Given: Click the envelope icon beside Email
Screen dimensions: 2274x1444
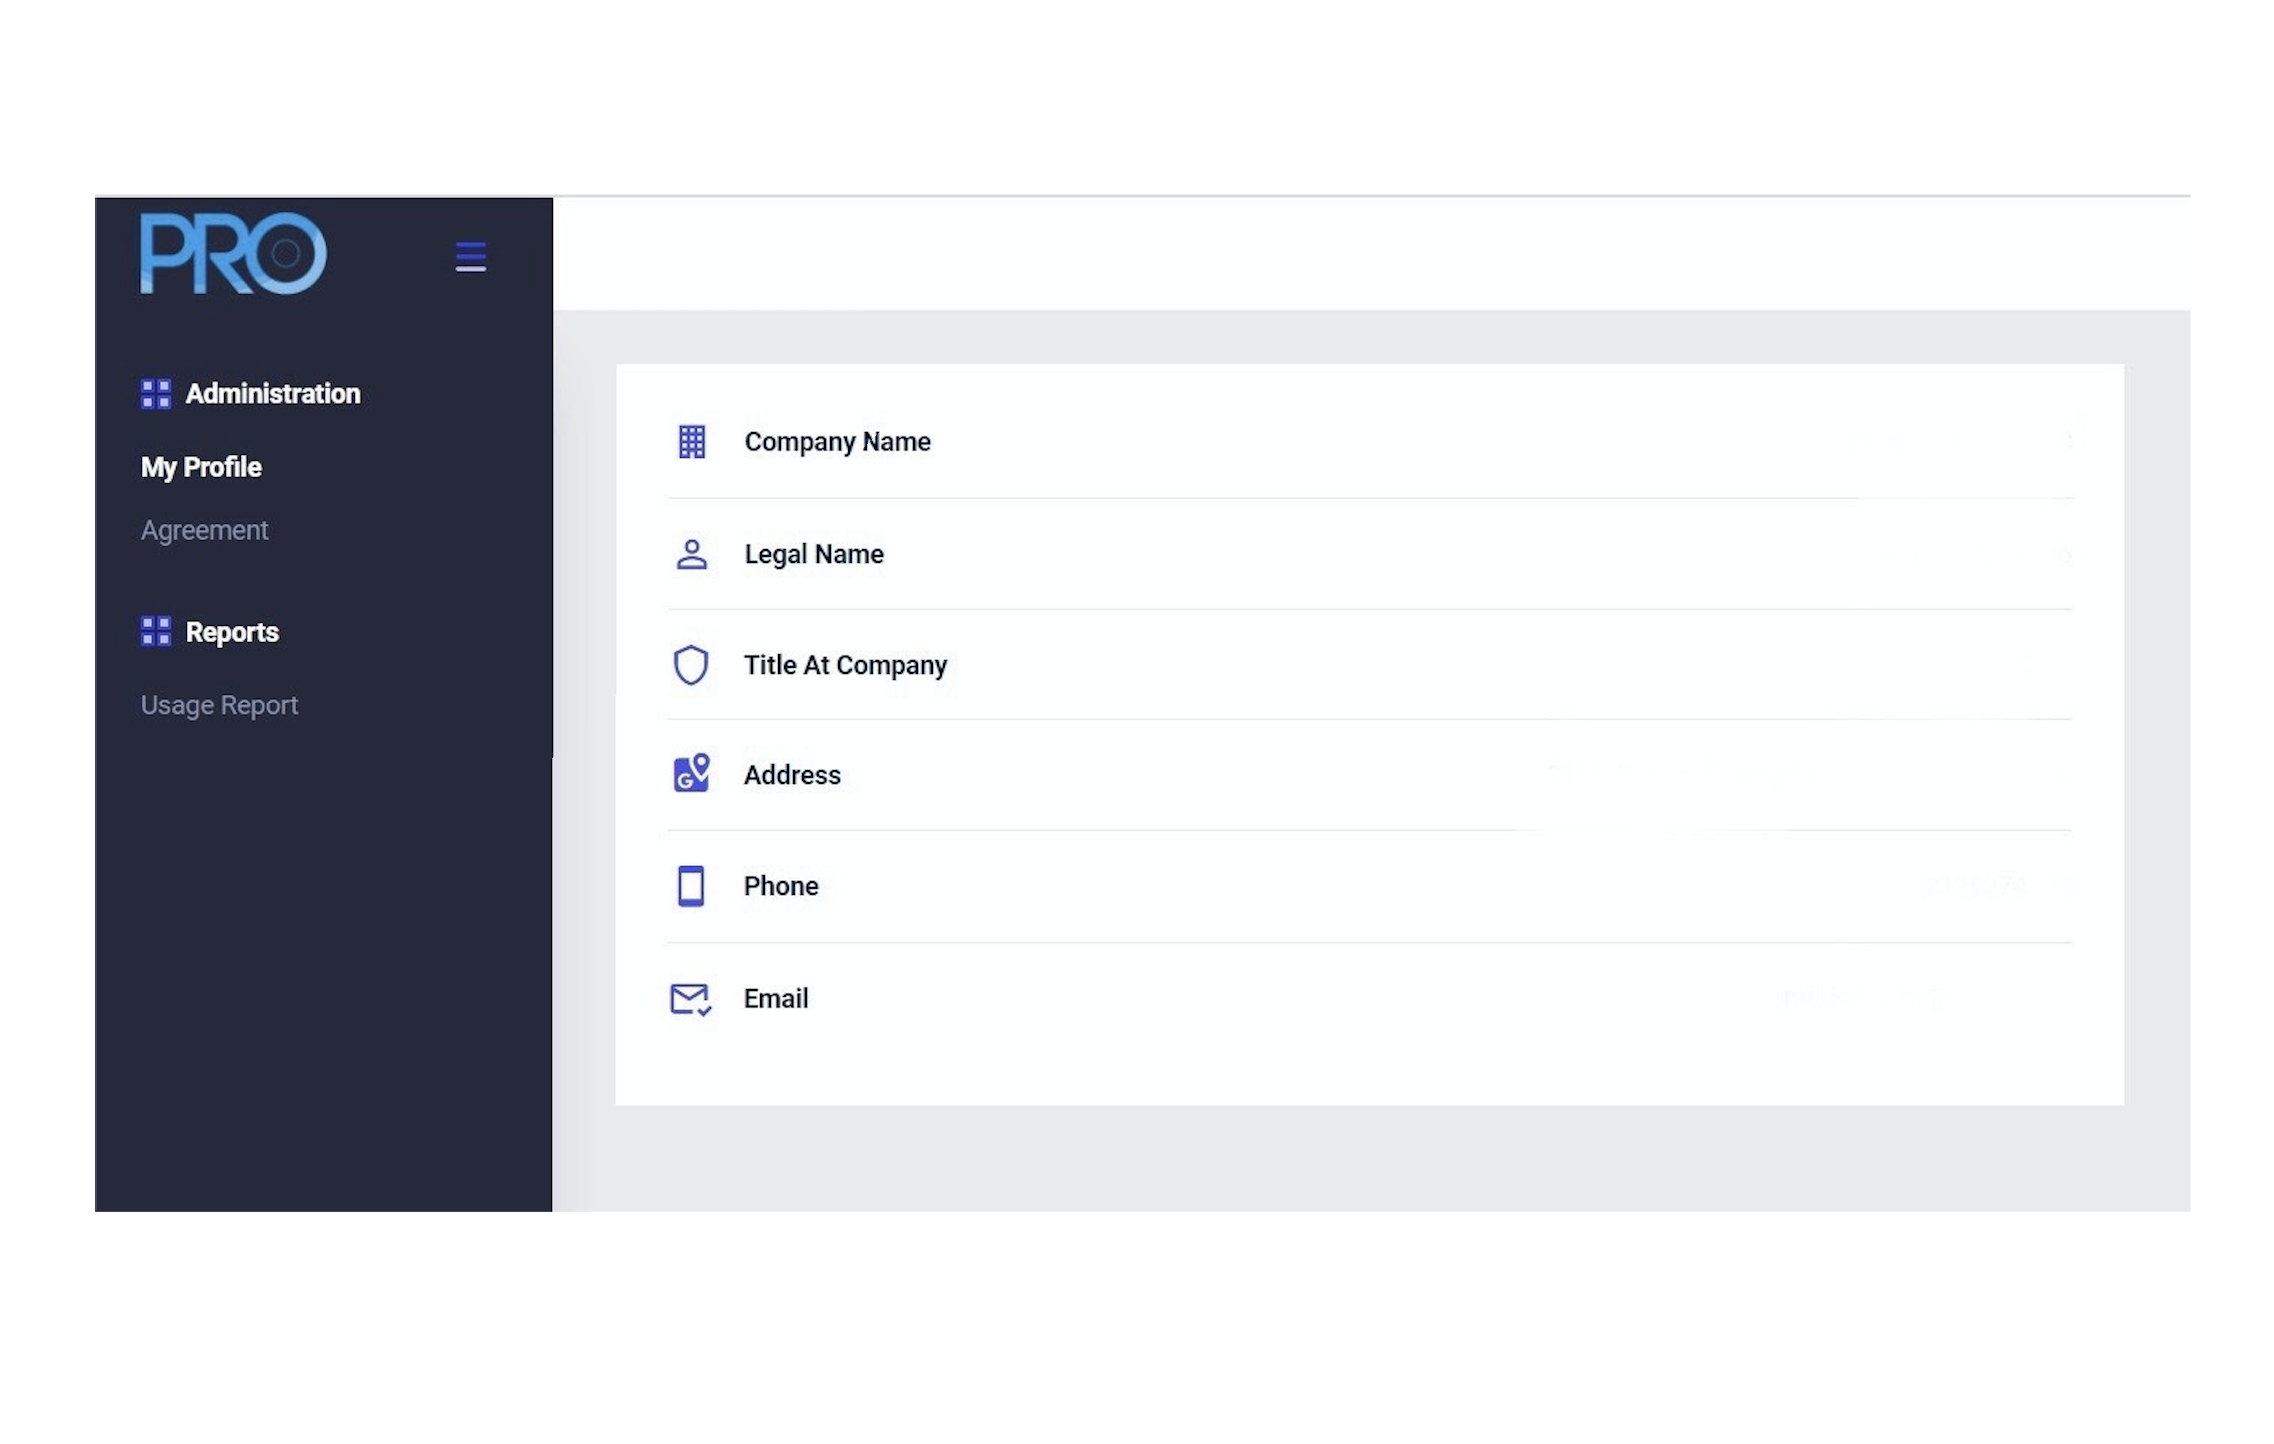Looking at the screenshot, I should (x=691, y=998).
